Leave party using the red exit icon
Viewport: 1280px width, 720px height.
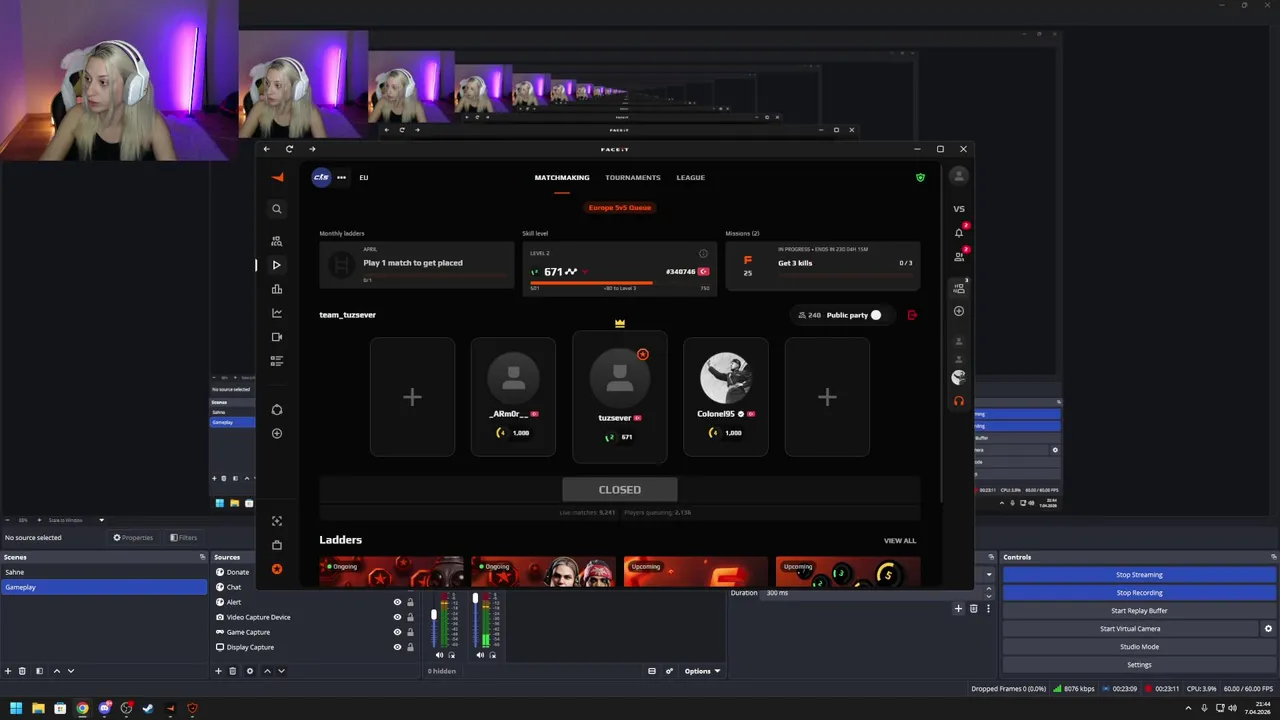click(912, 315)
